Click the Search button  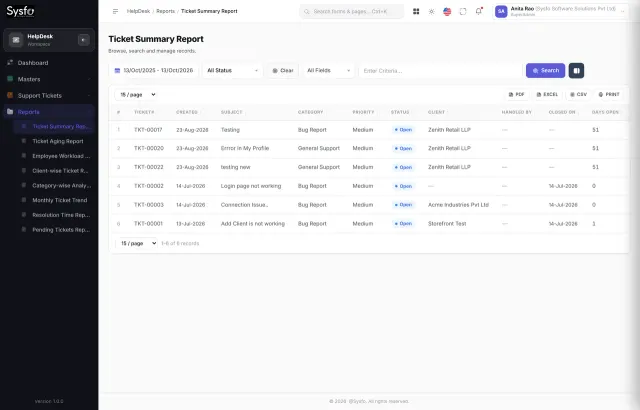tap(545, 71)
